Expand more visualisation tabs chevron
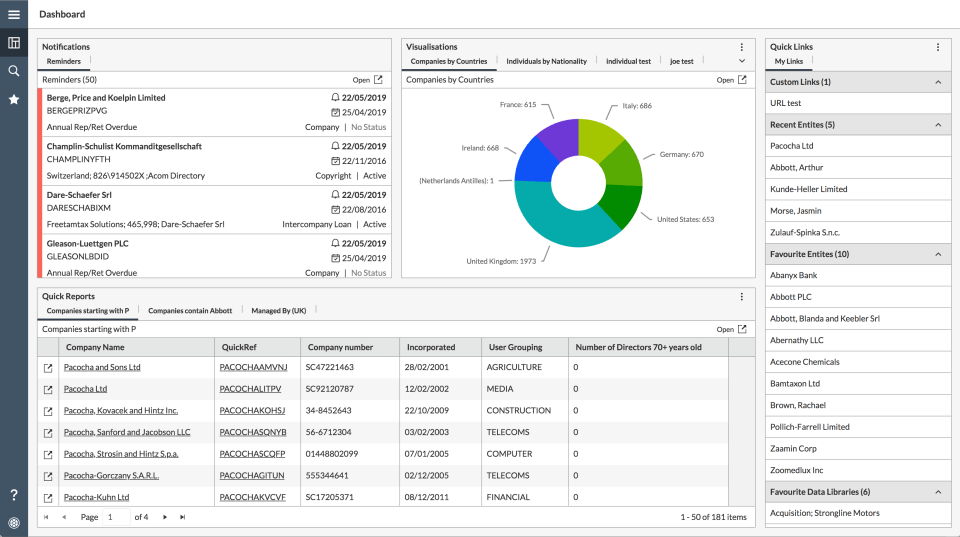The width and height of the screenshot is (960, 537). 741,61
